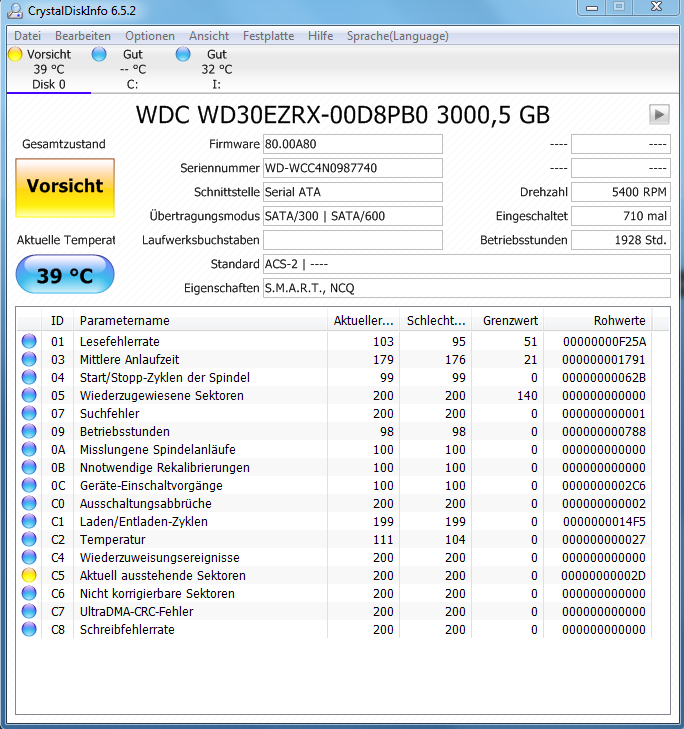Click the CrystalDiskInfo title bar app icon
684x729 pixels.
point(15,10)
